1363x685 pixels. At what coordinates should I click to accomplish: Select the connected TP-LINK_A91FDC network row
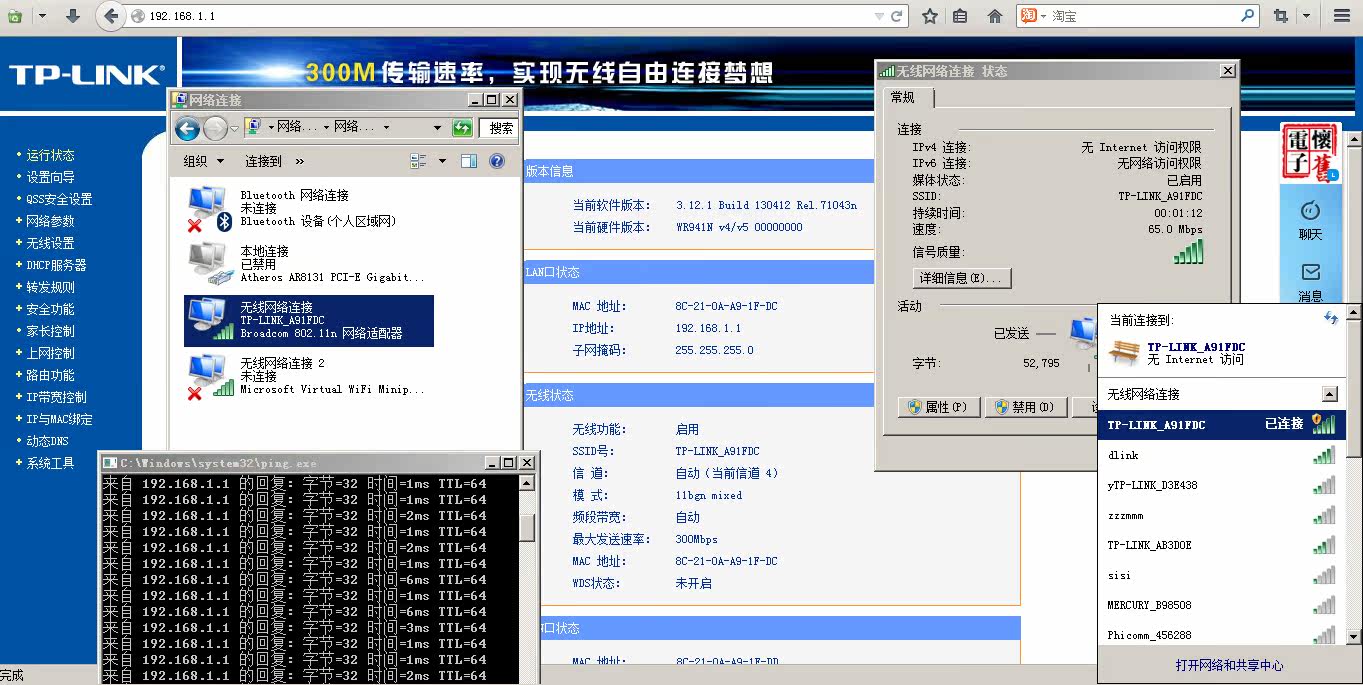click(x=1222, y=424)
